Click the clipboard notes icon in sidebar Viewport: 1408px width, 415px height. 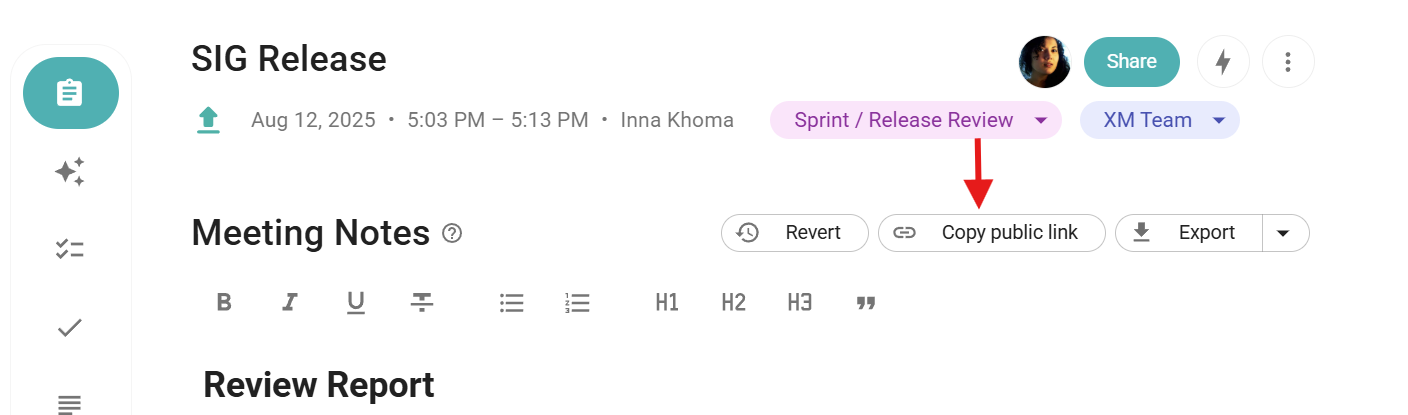point(70,93)
